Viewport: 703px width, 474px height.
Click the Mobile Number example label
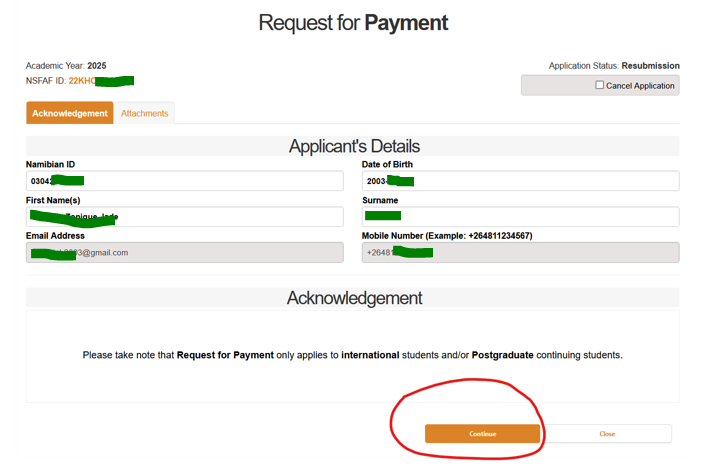(x=446, y=236)
